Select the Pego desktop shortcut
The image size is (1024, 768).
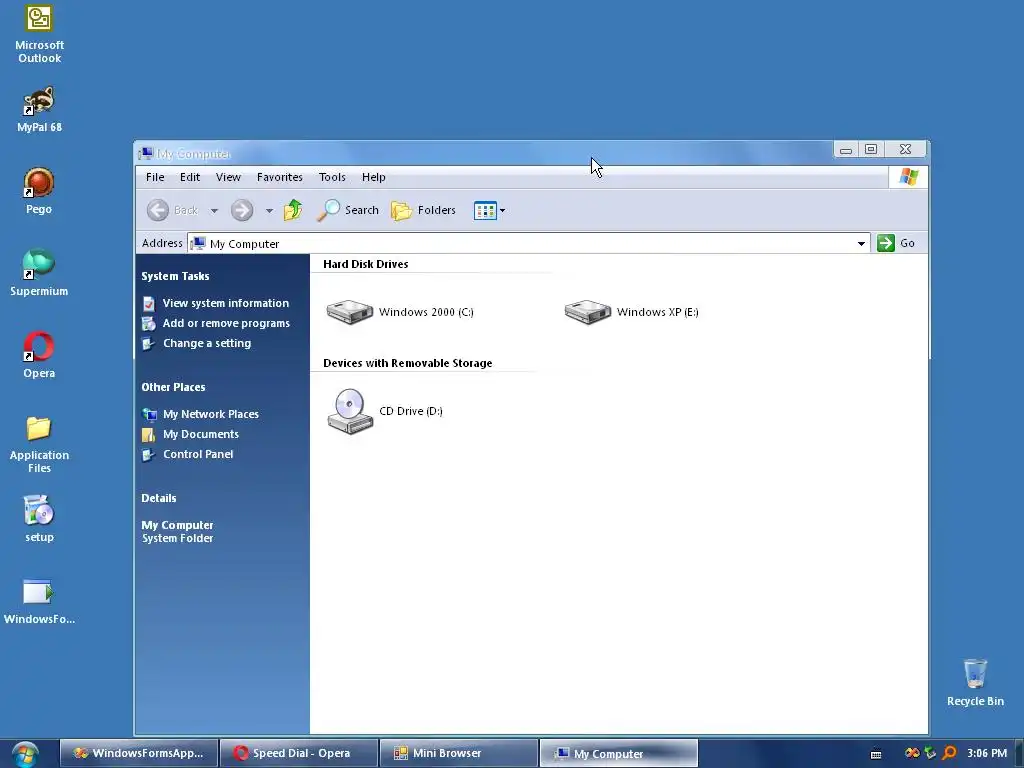[x=39, y=191]
